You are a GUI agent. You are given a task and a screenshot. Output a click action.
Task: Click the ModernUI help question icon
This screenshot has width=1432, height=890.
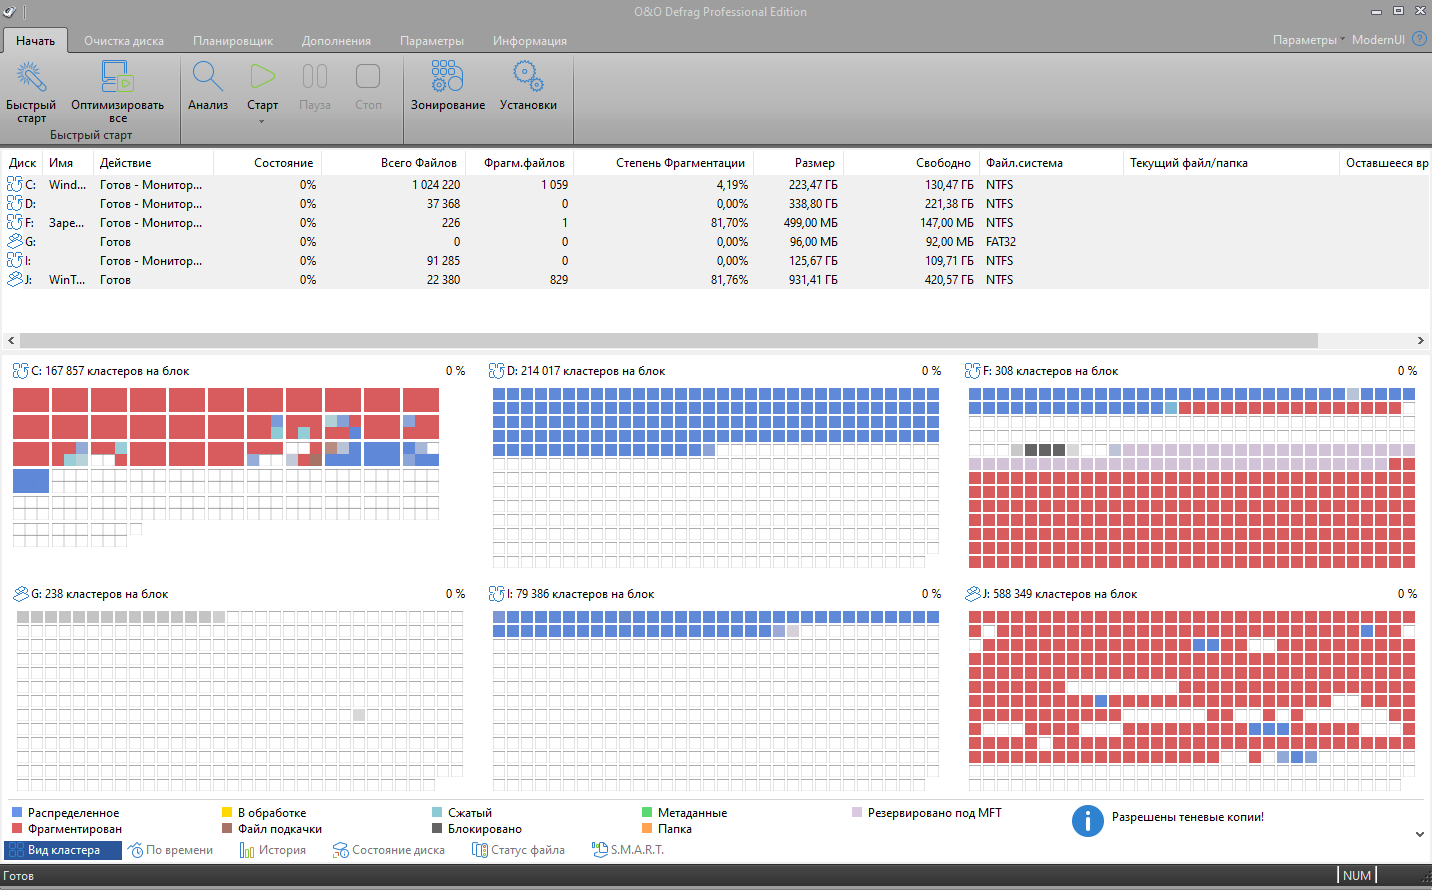1419,39
